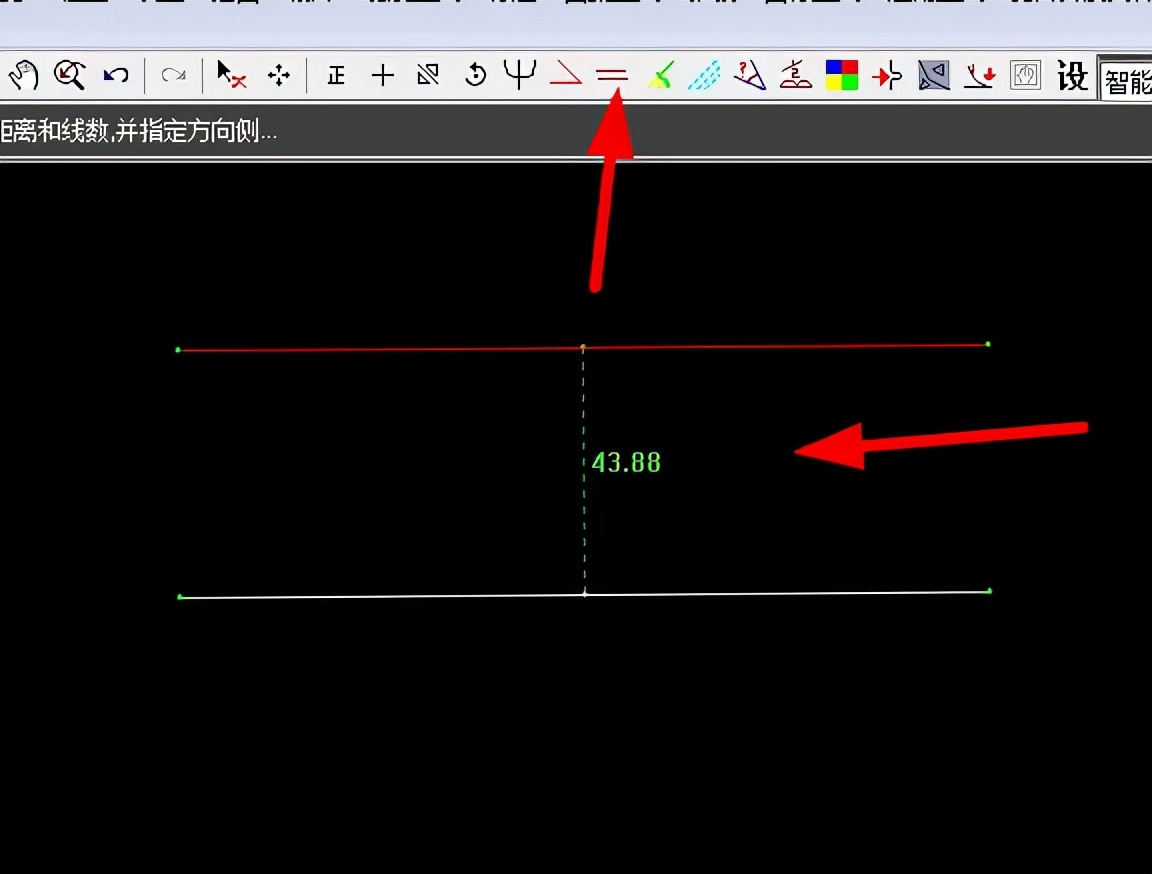Click the greyed redo arrow icon
Viewport: 1152px width, 874px height.
pyautogui.click(x=173, y=75)
